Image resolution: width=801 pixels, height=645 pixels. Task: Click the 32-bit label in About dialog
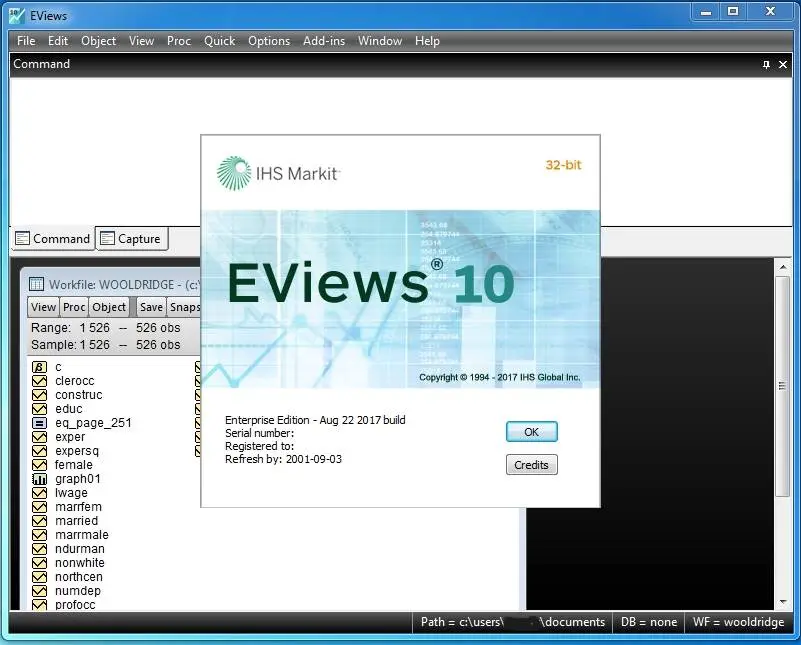point(563,165)
